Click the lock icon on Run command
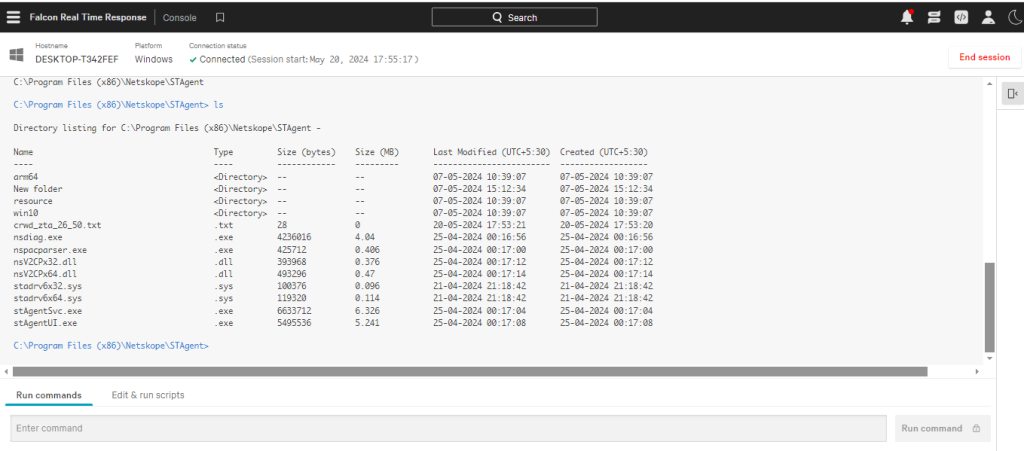This screenshot has width=1024, height=451. (976, 429)
